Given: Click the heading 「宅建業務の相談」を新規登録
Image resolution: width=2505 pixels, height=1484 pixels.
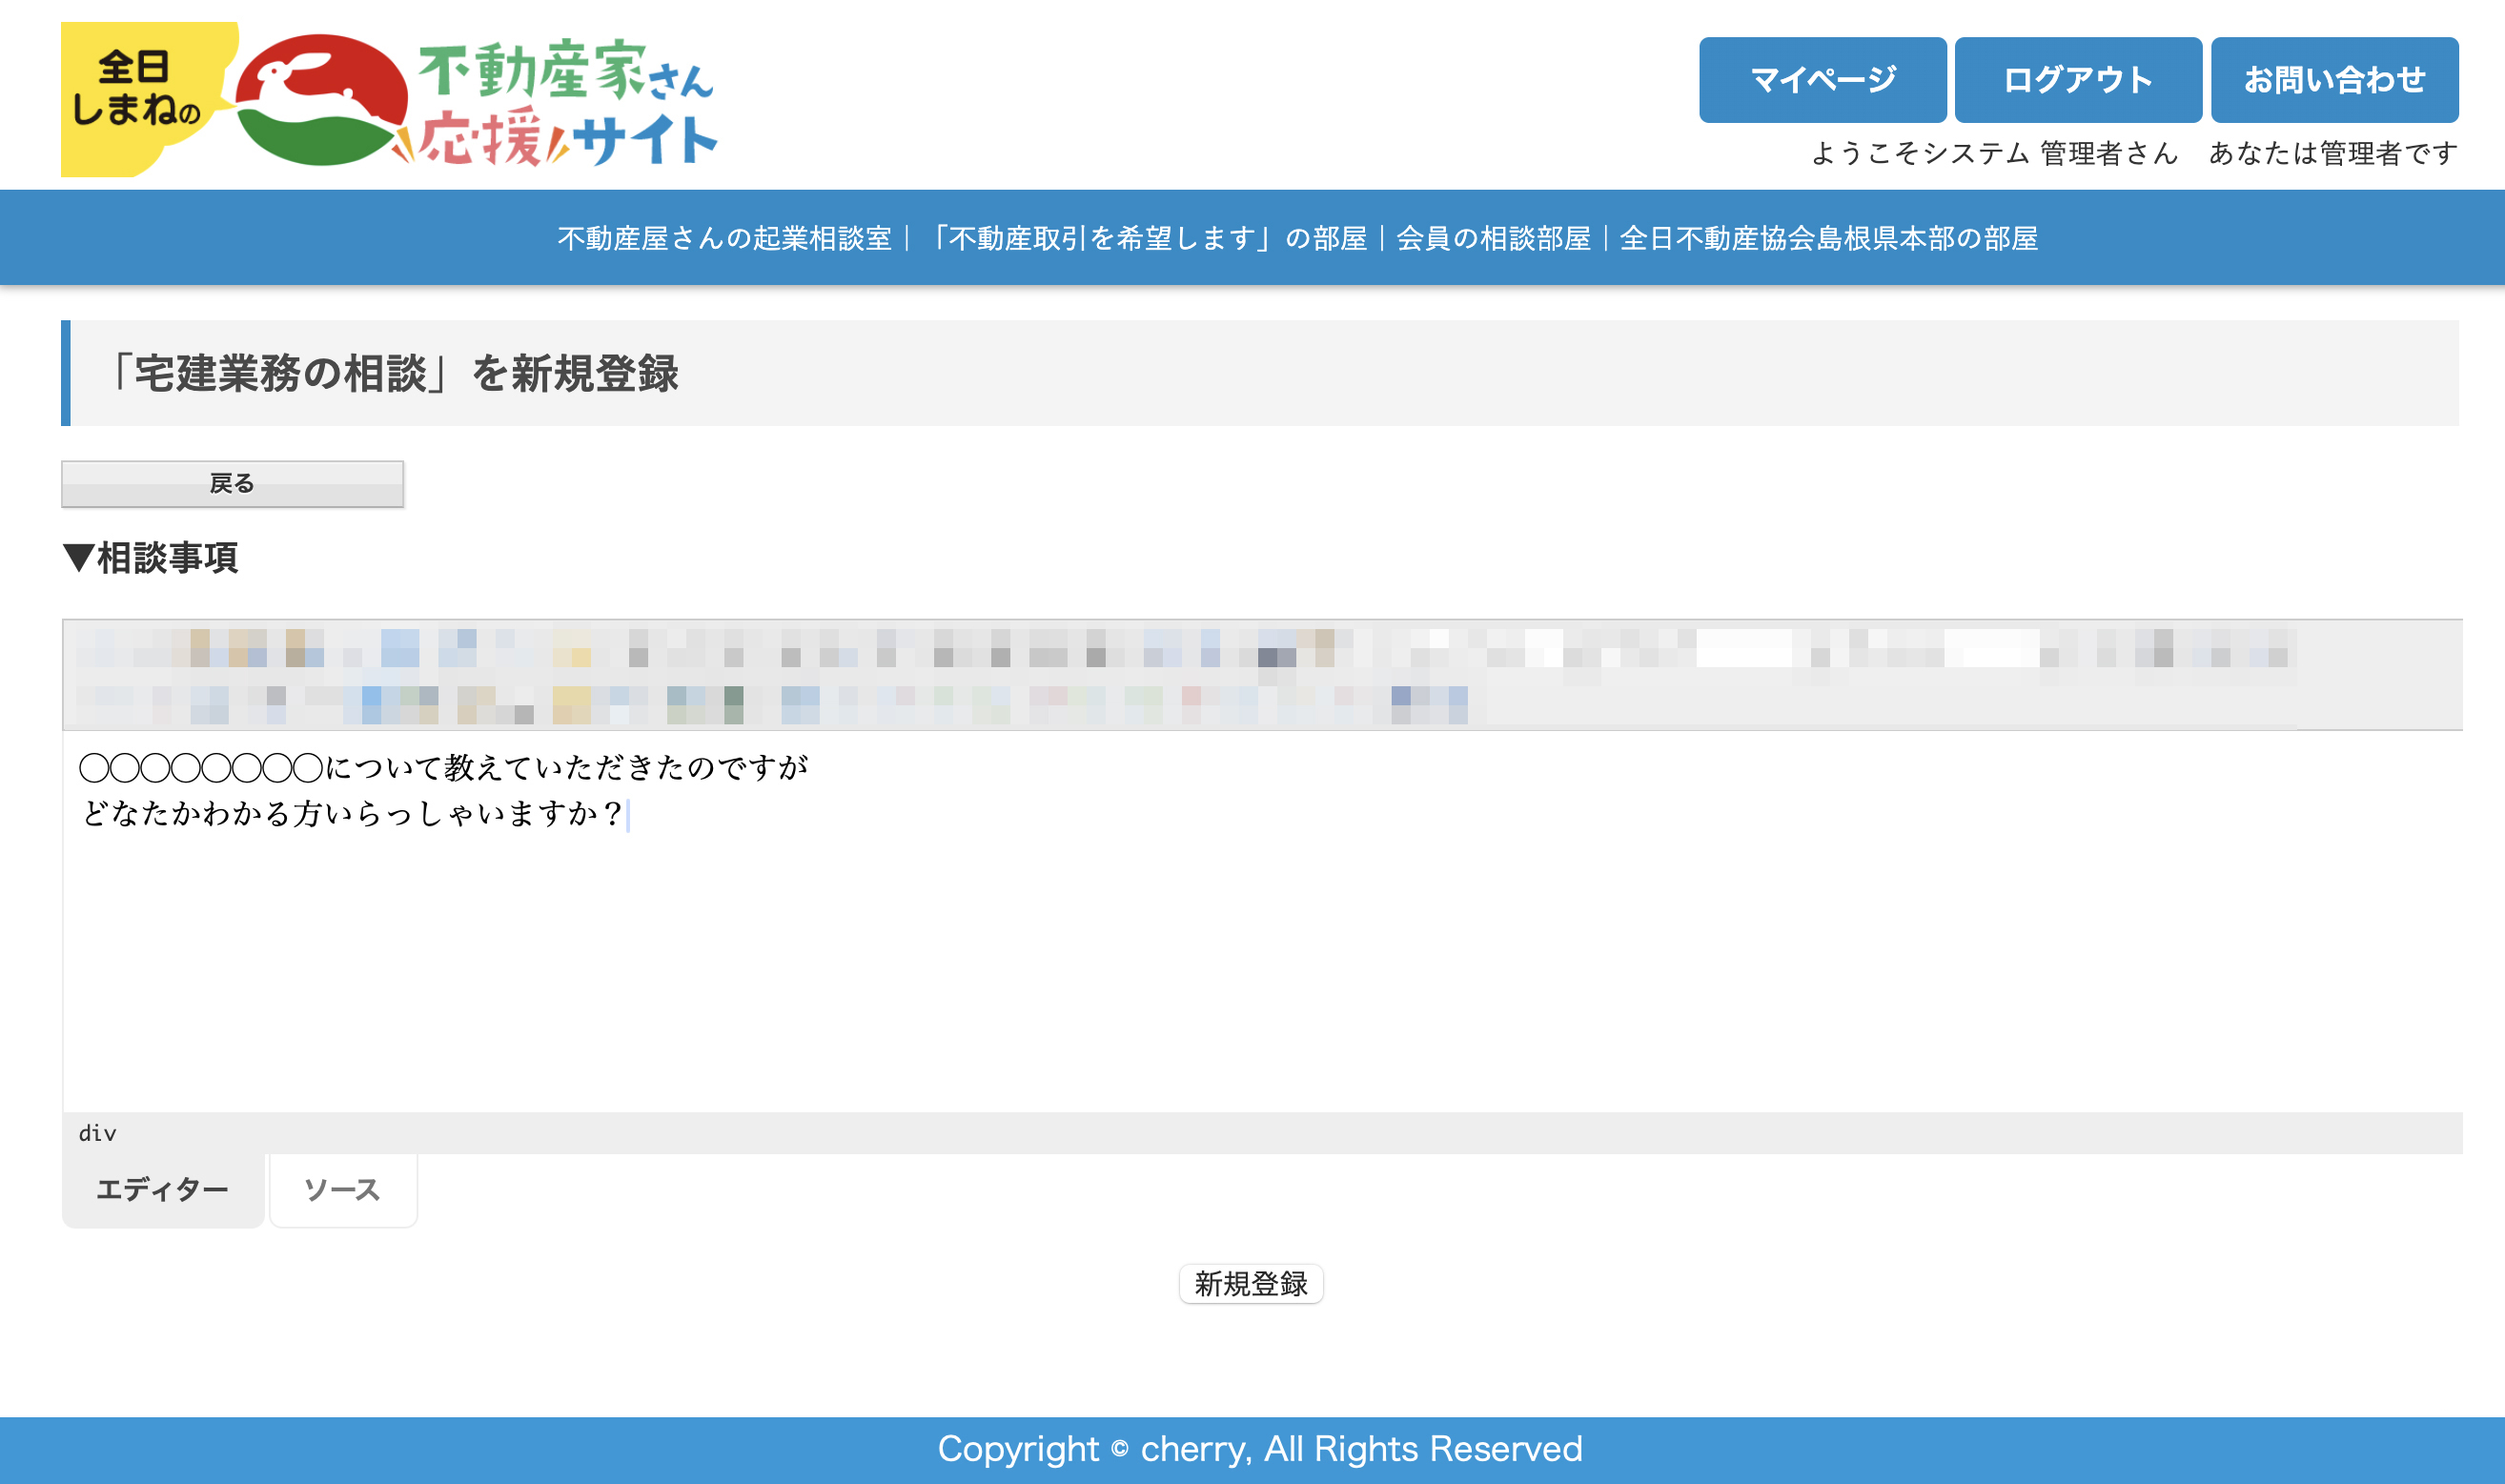Looking at the screenshot, I should click(390, 373).
